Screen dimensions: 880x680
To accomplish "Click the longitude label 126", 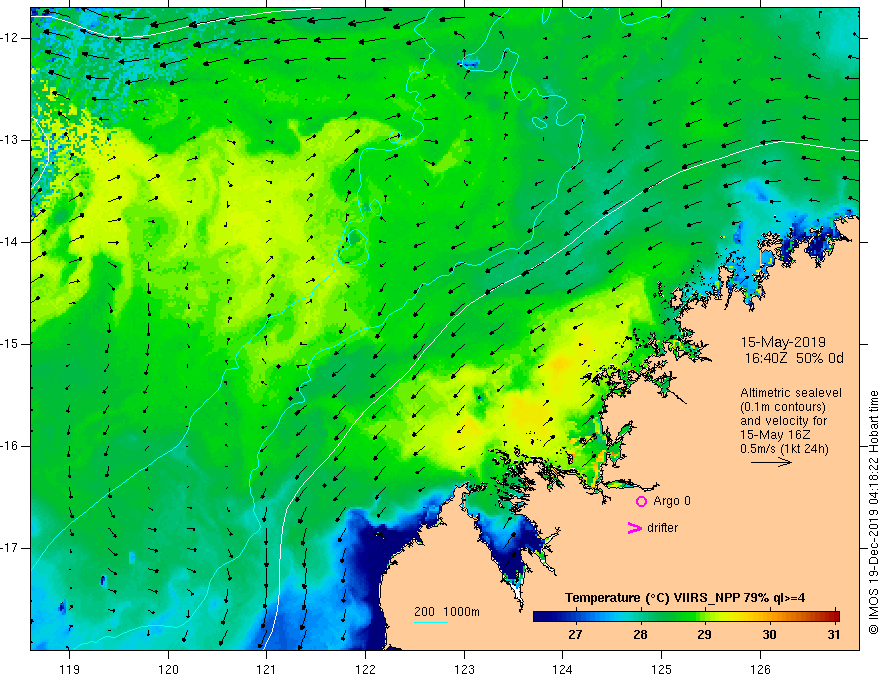I will click(760, 669).
